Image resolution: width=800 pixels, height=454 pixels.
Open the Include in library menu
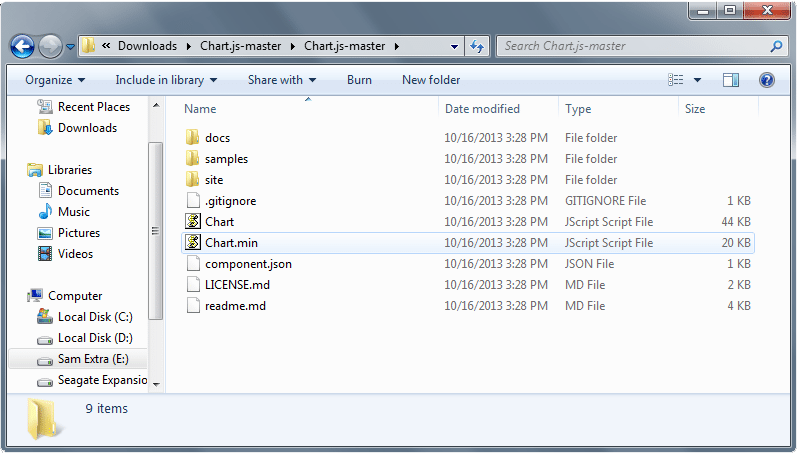click(166, 80)
